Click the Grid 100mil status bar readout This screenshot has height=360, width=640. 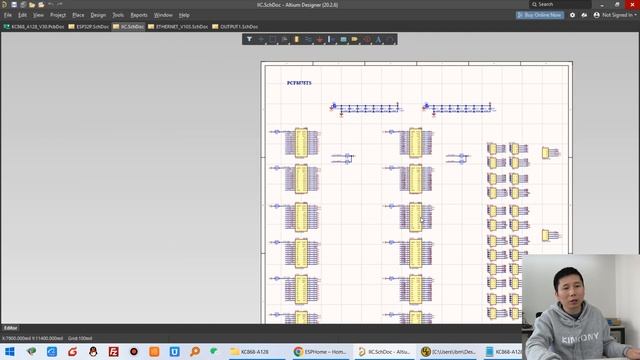tap(80, 338)
